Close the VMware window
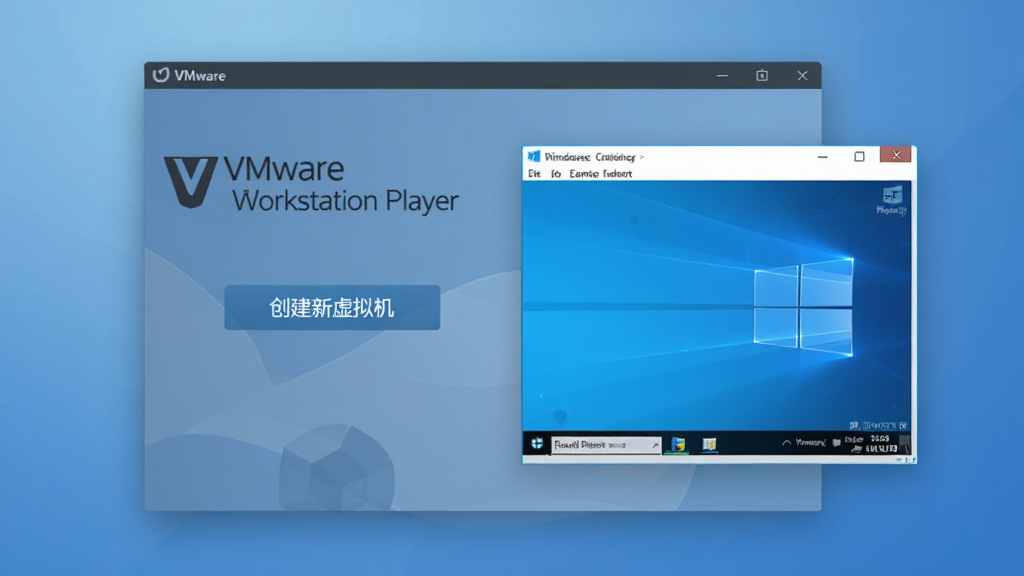This screenshot has width=1024, height=576. click(802, 76)
